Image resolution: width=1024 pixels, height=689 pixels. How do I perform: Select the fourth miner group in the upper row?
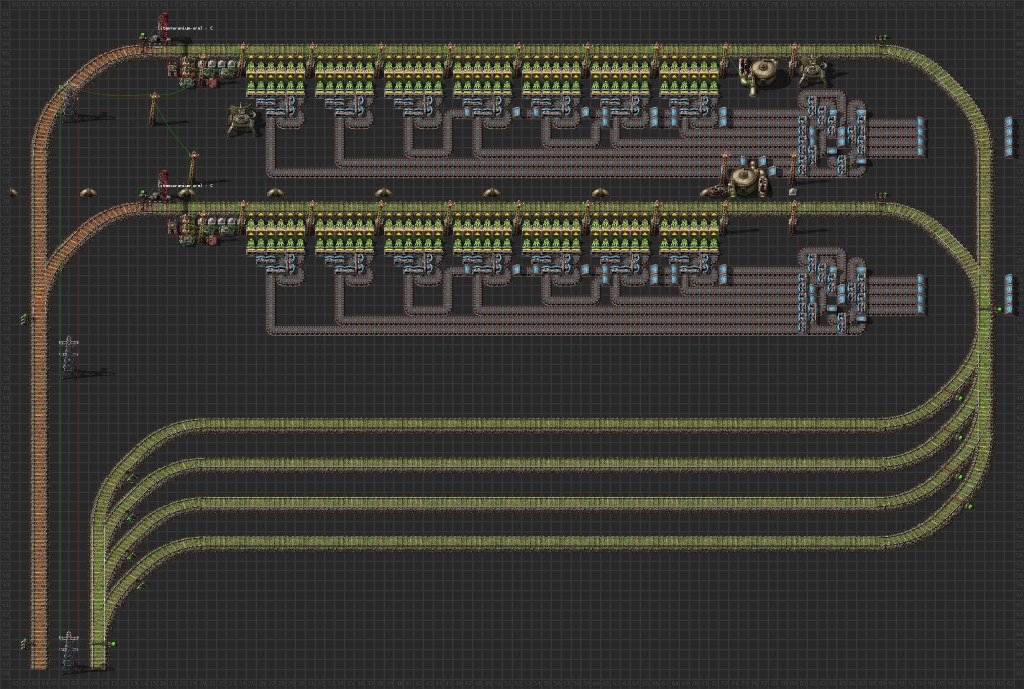(x=483, y=76)
